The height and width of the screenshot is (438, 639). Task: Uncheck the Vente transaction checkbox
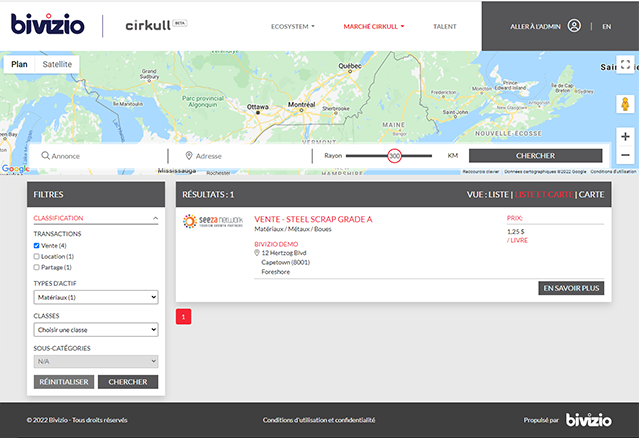[x=37, y=245]
